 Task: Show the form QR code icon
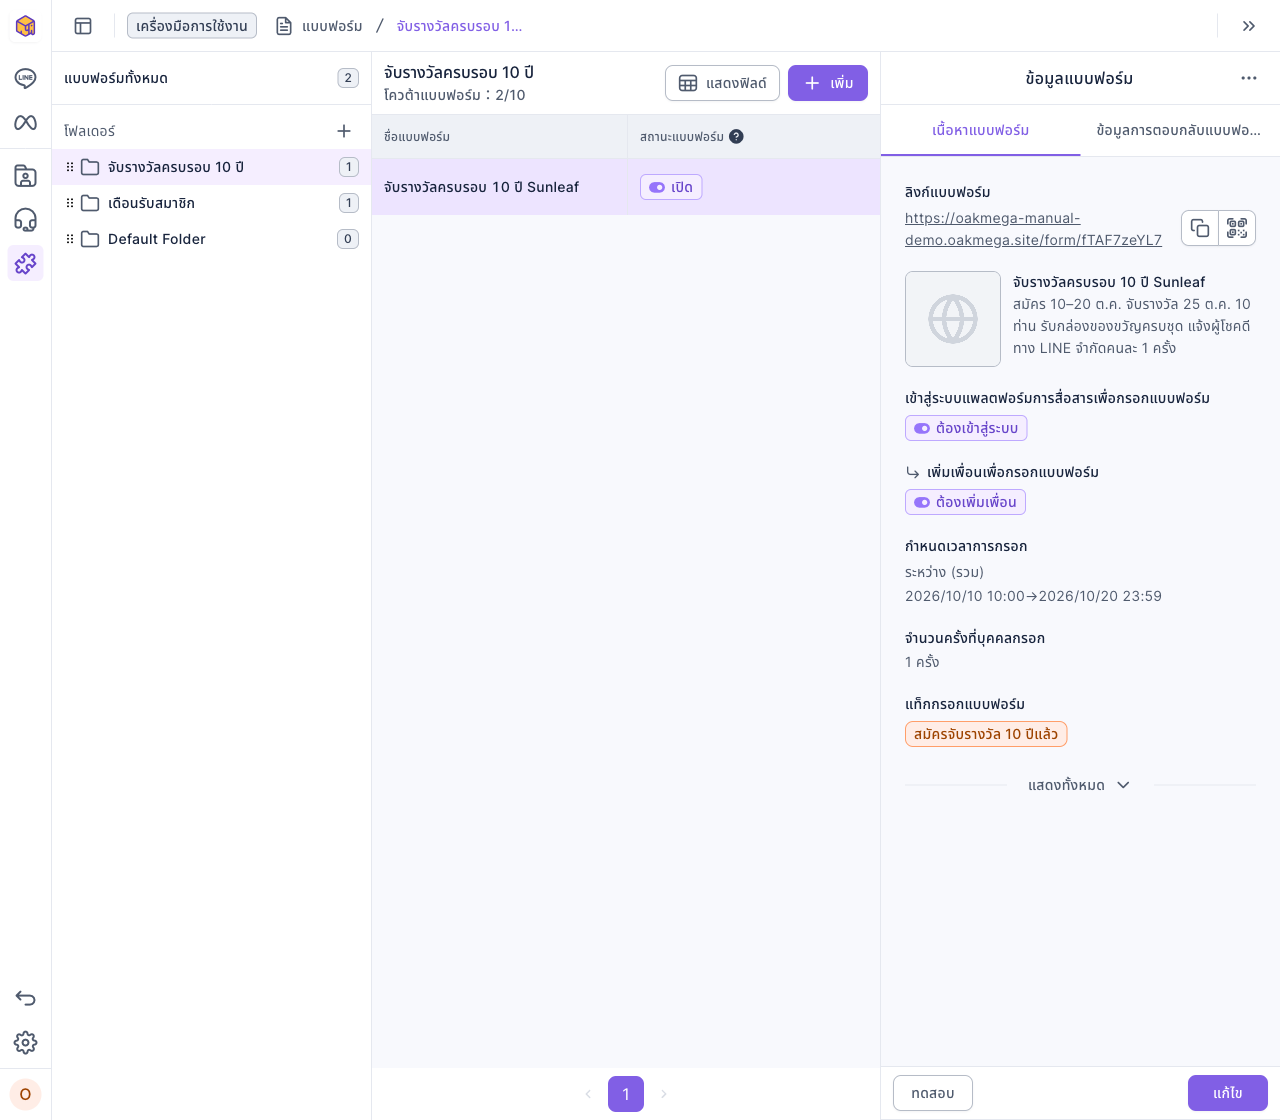(1237, 228)
